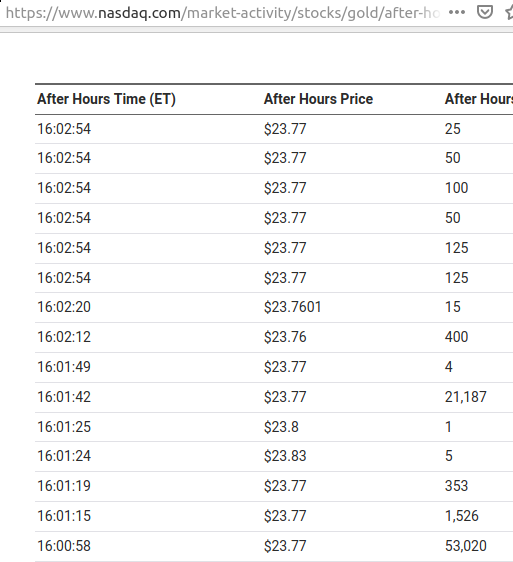Focus the nasdaq.com URL address field

click(222, 13)
